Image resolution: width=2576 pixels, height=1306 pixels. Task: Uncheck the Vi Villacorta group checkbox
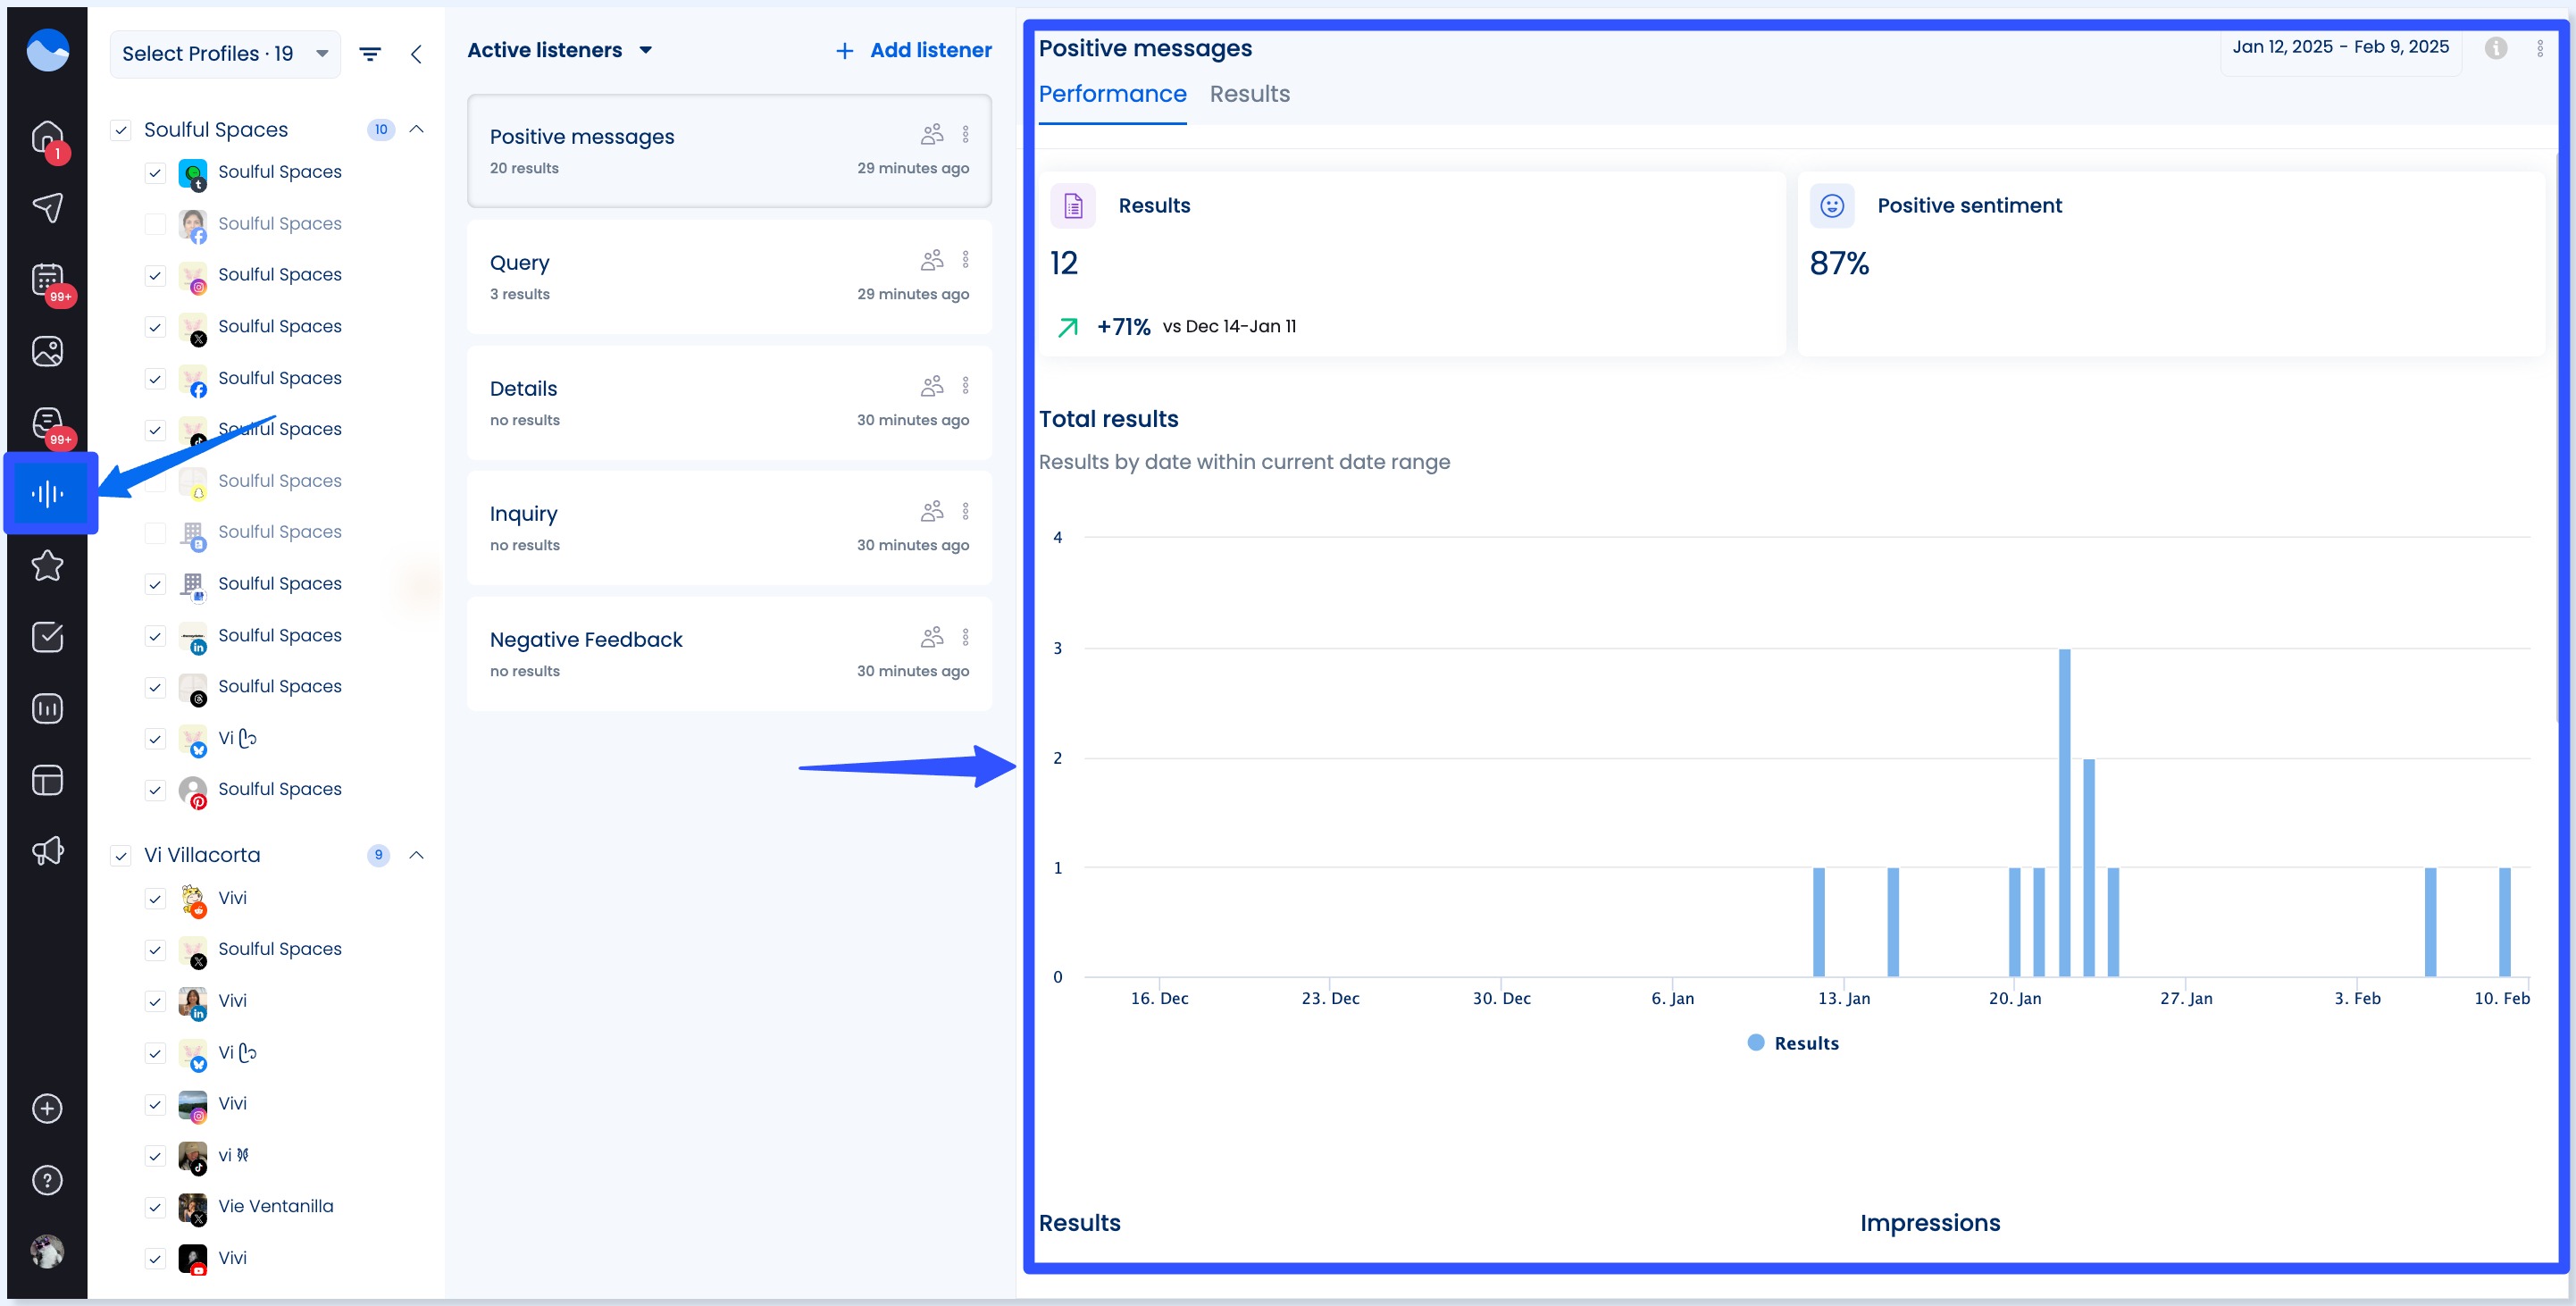122,856
